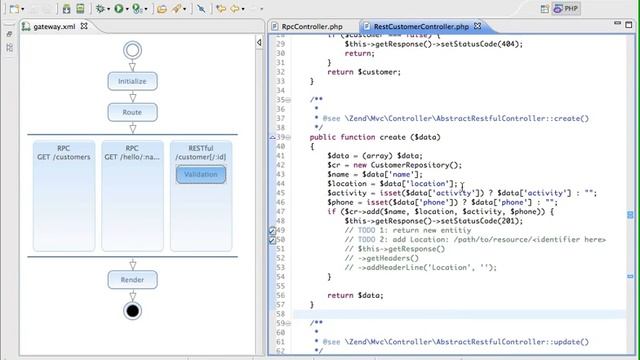Click the restore view icon in left sidebar
This screenshot has width=640, height=360.
[9, 34]
